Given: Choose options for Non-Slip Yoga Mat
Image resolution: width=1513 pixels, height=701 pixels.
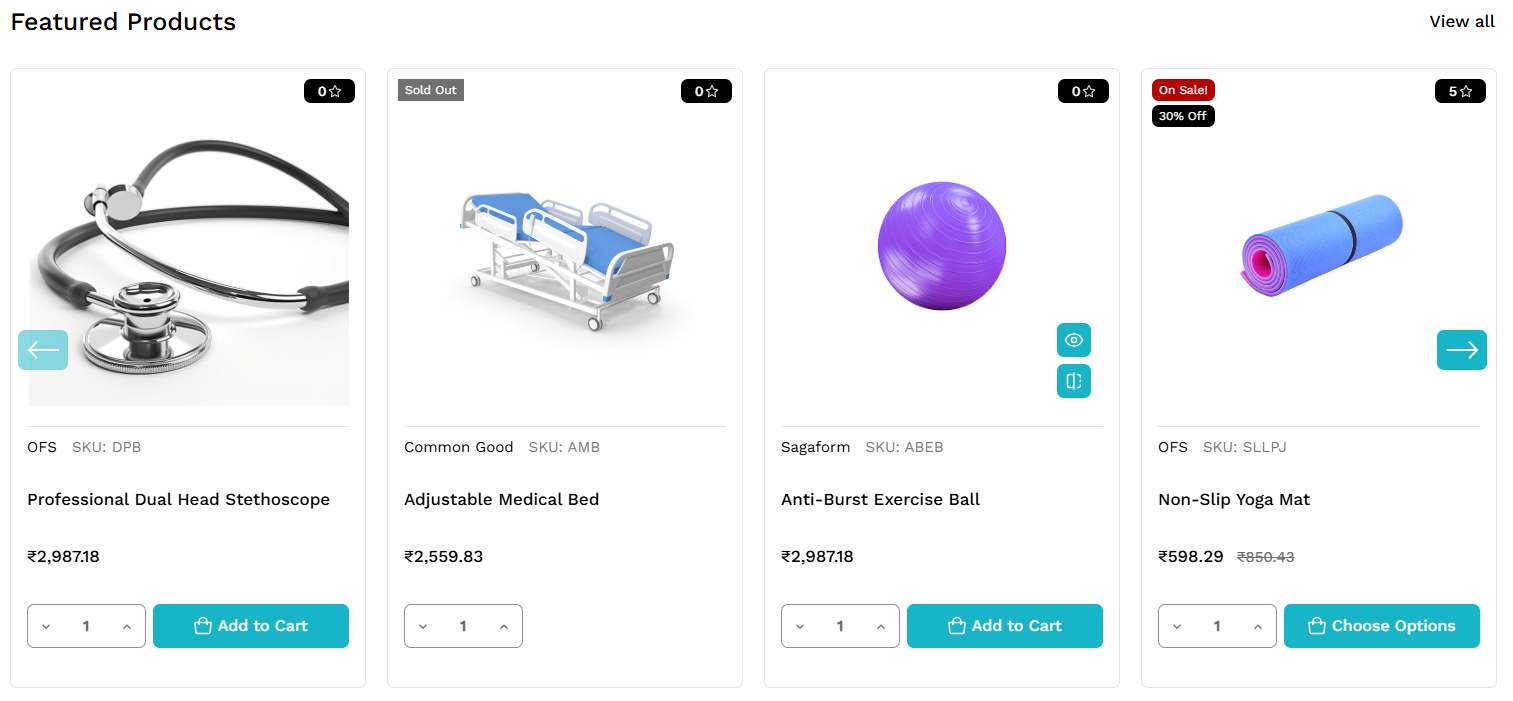Looking at the screenshot, I should pyautogui.click(x=1381, y=626).
